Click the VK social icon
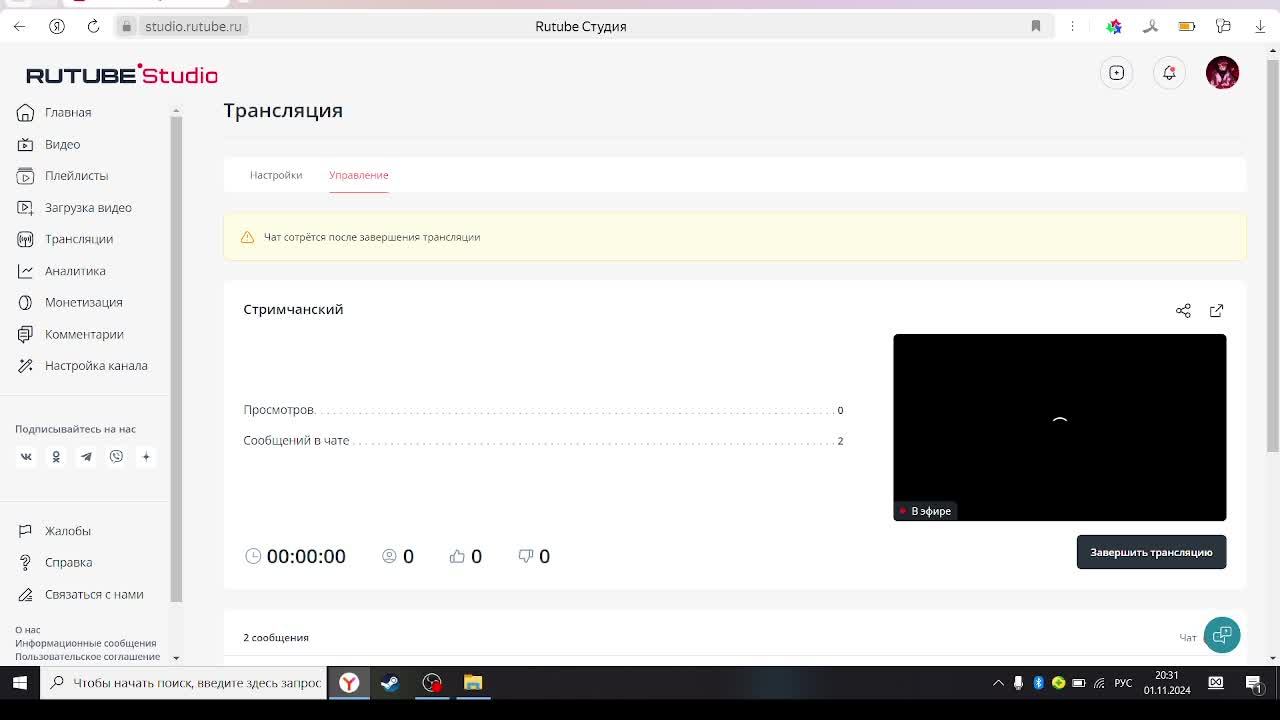The height and width of the screenshot is (720, 1280). 26,457
